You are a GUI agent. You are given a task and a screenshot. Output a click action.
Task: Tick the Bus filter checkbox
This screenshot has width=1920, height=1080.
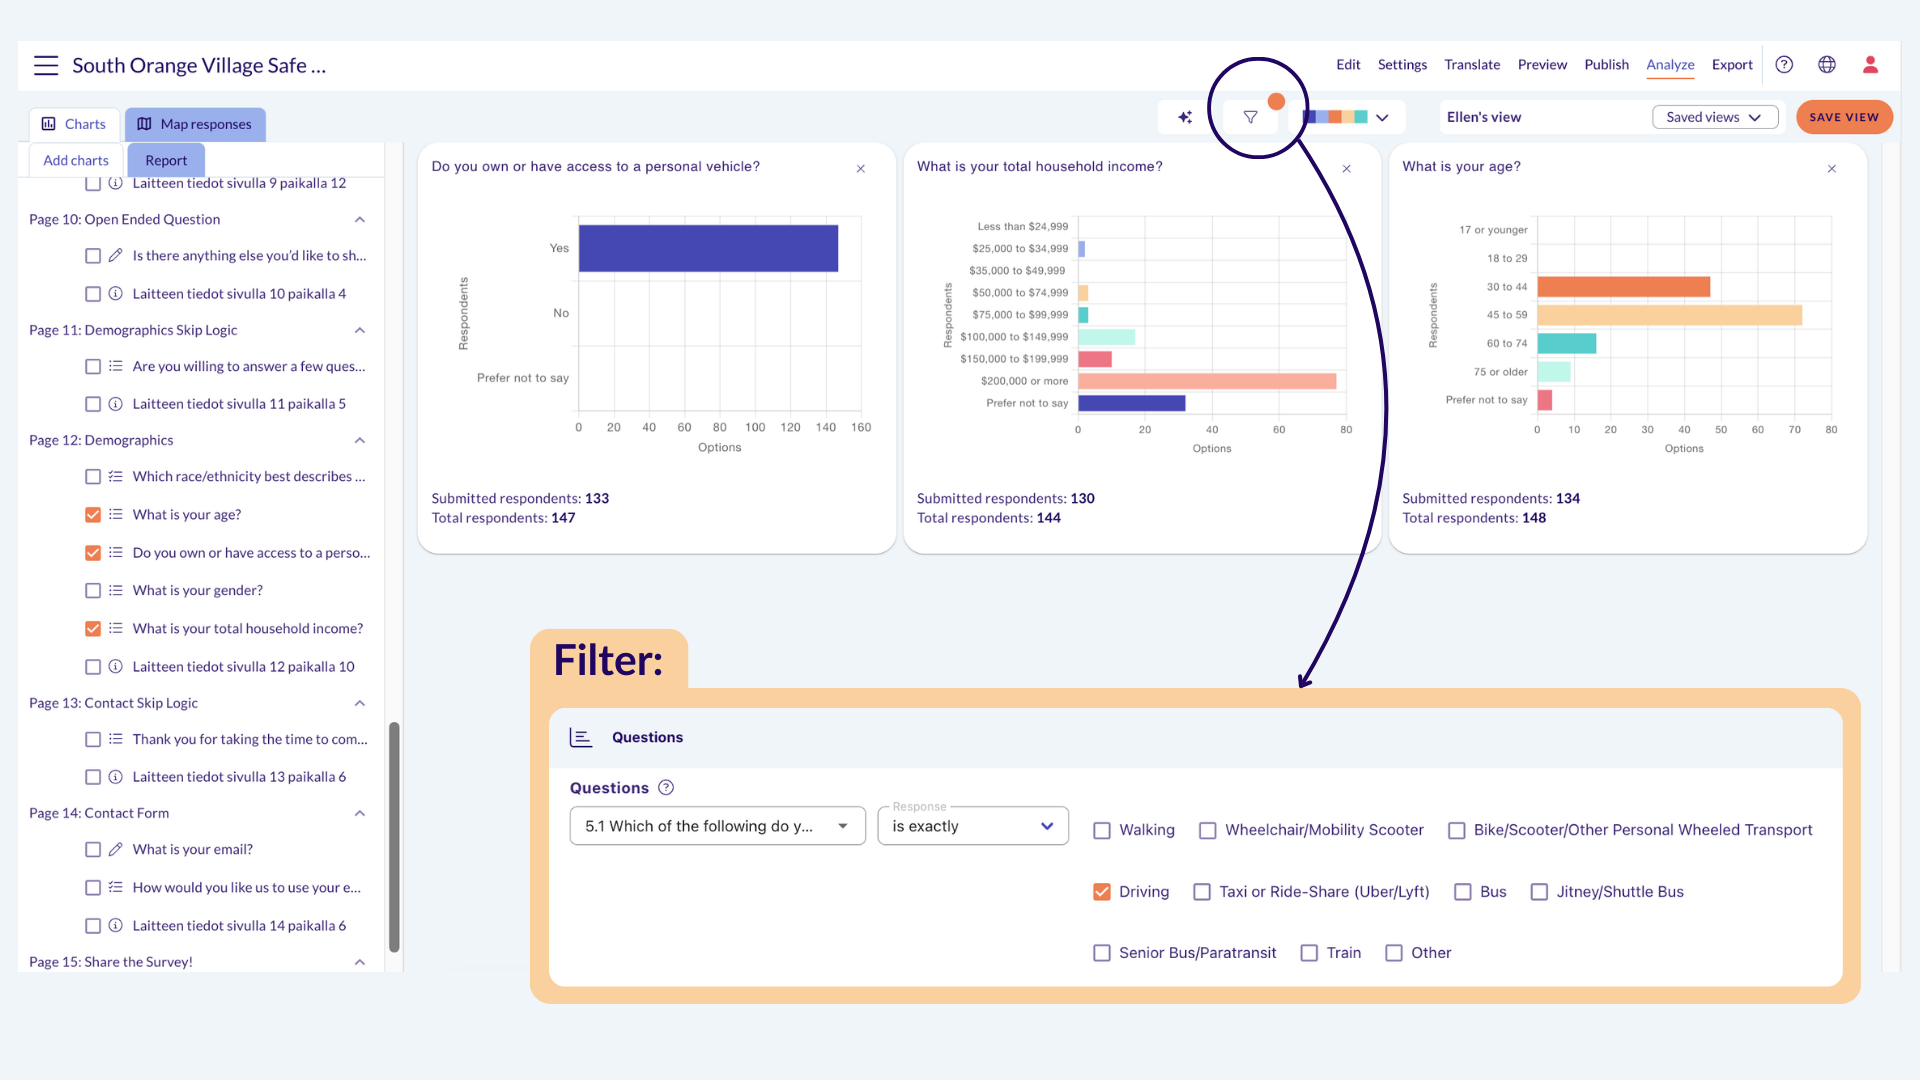click(1463, 892)
